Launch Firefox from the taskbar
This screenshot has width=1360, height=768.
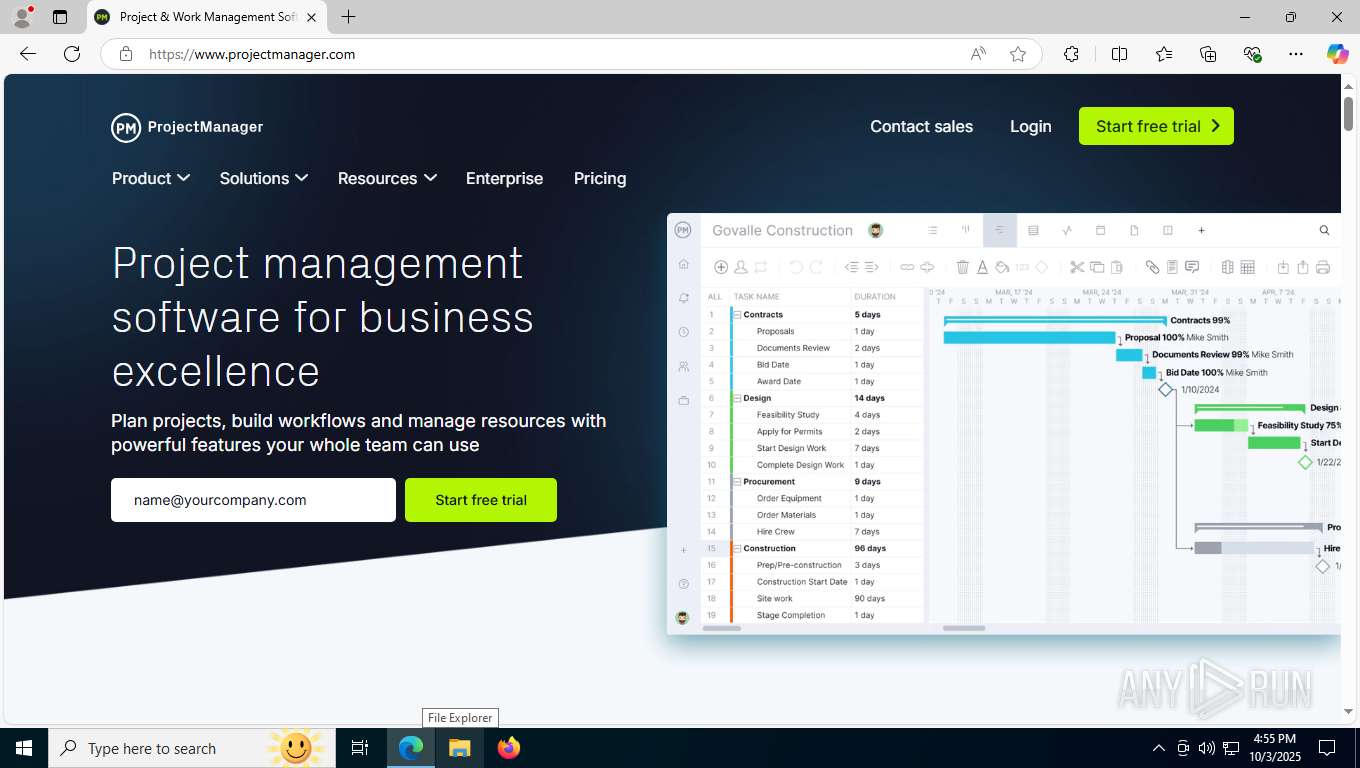(x=508, y=748)
